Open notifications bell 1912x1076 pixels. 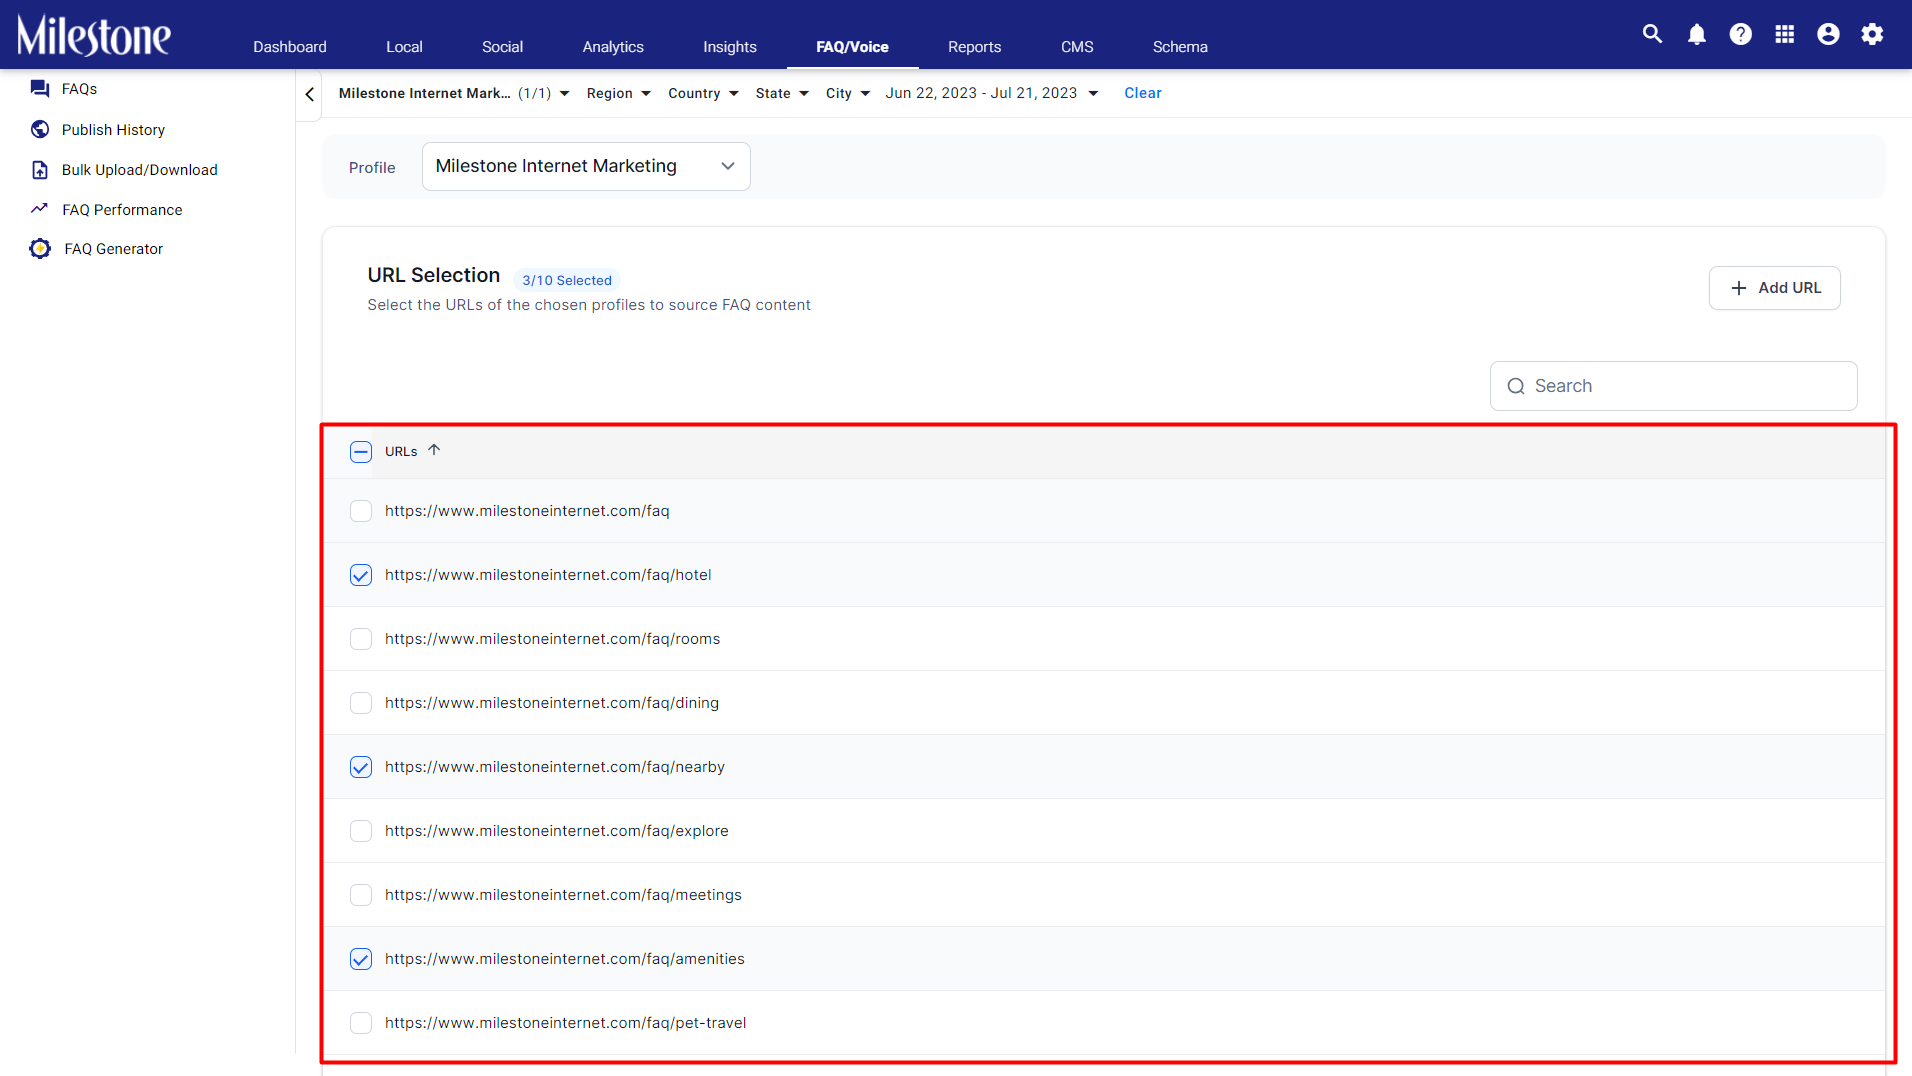(x=1697, y=35)
